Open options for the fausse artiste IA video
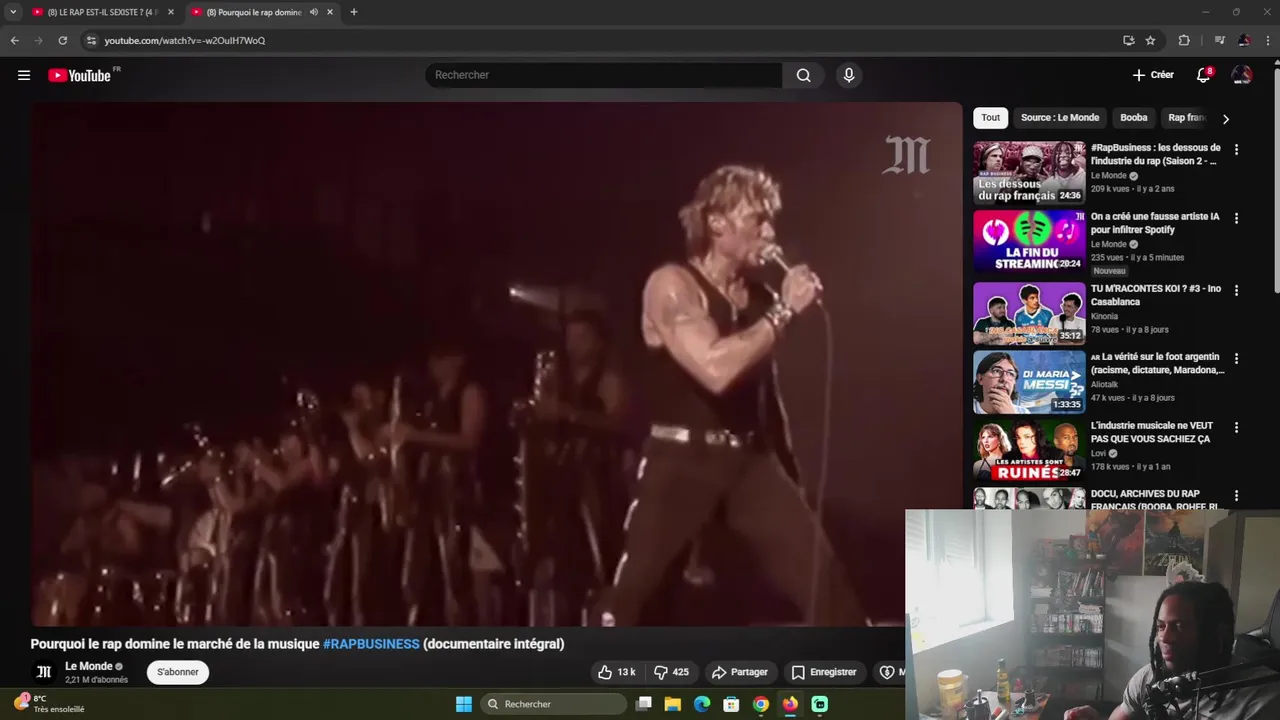This screenshot has height=720, width=1280. (1236, 218)
